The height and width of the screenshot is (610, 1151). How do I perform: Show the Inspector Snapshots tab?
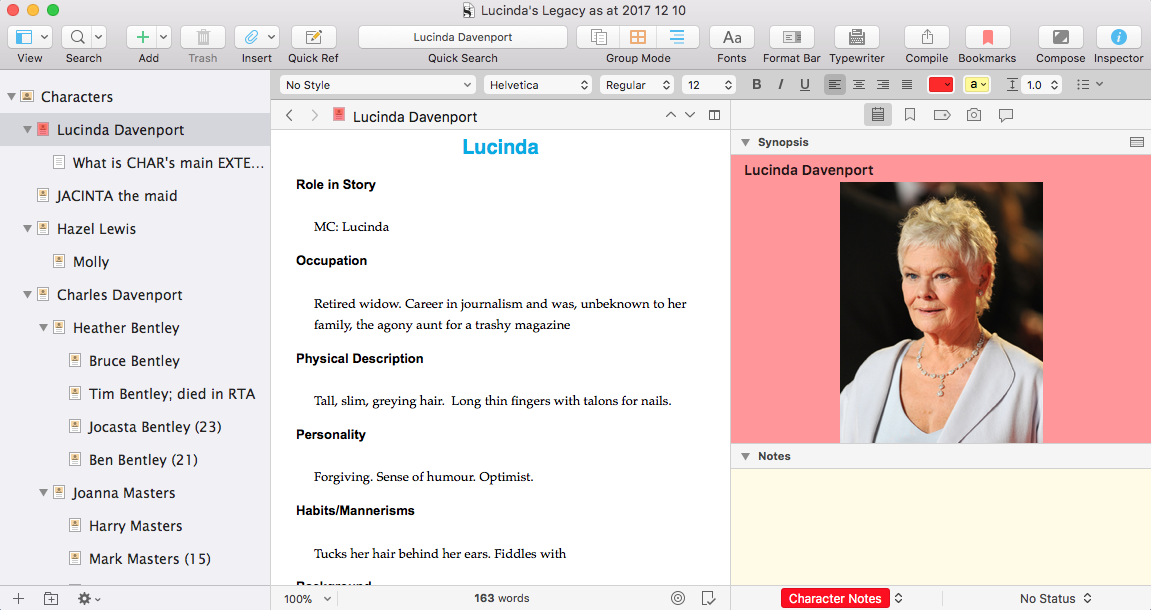point(974,115)
